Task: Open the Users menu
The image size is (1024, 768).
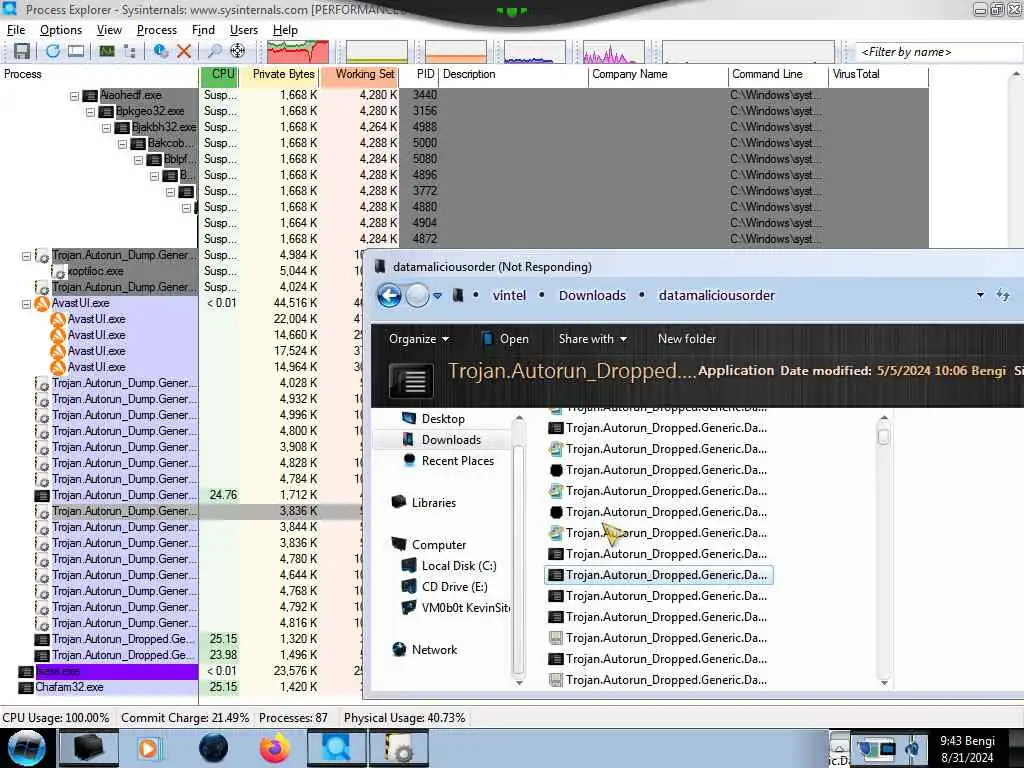Action: 244,30
